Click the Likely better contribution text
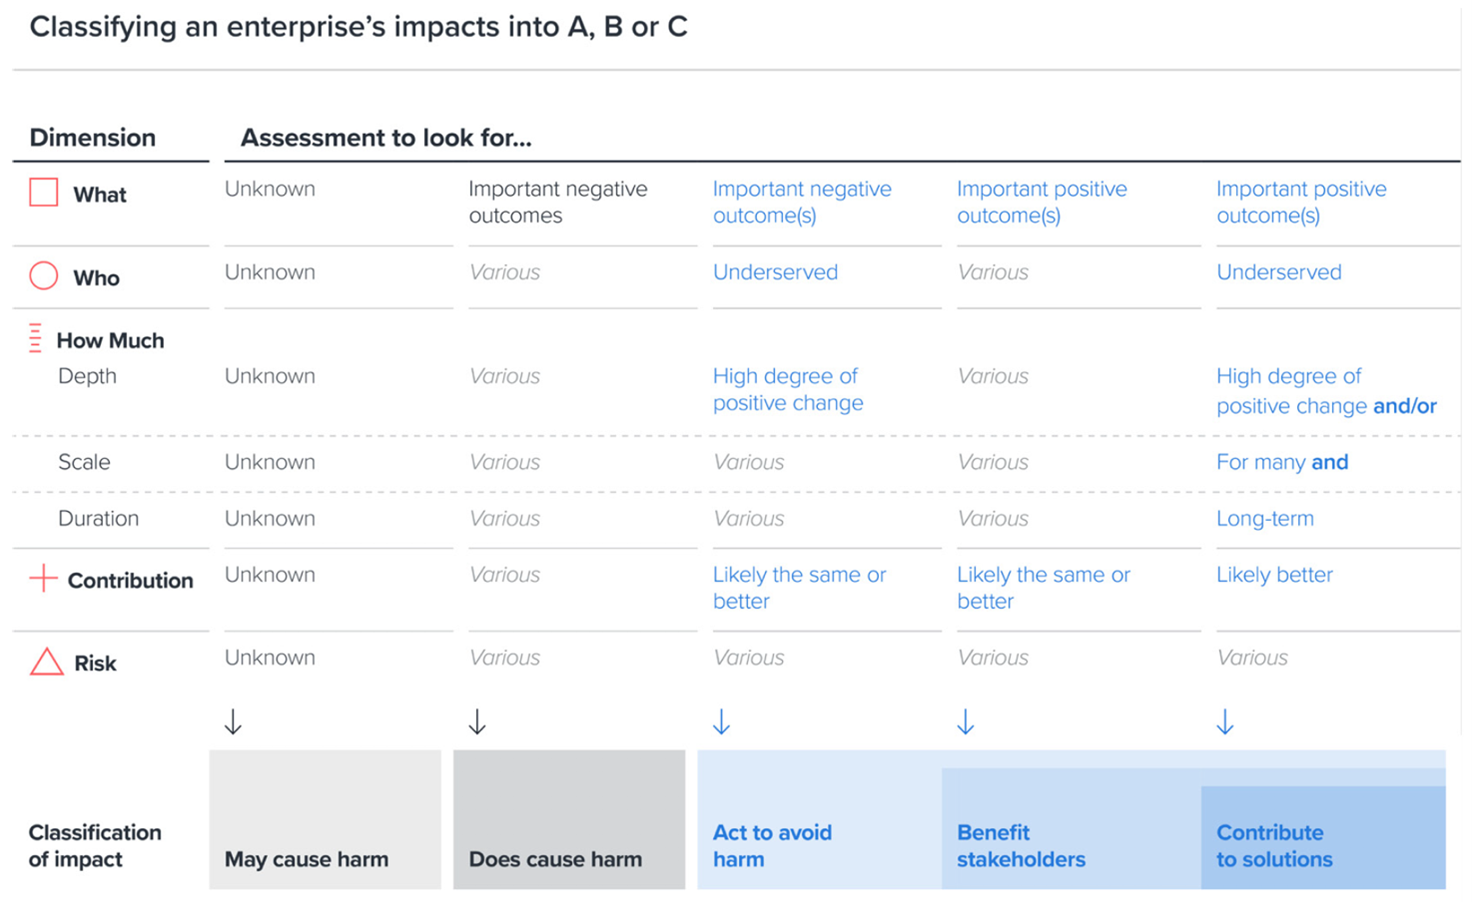Screen dimensions: 1472x902 pyautogui.click(x=1275, y=575)
